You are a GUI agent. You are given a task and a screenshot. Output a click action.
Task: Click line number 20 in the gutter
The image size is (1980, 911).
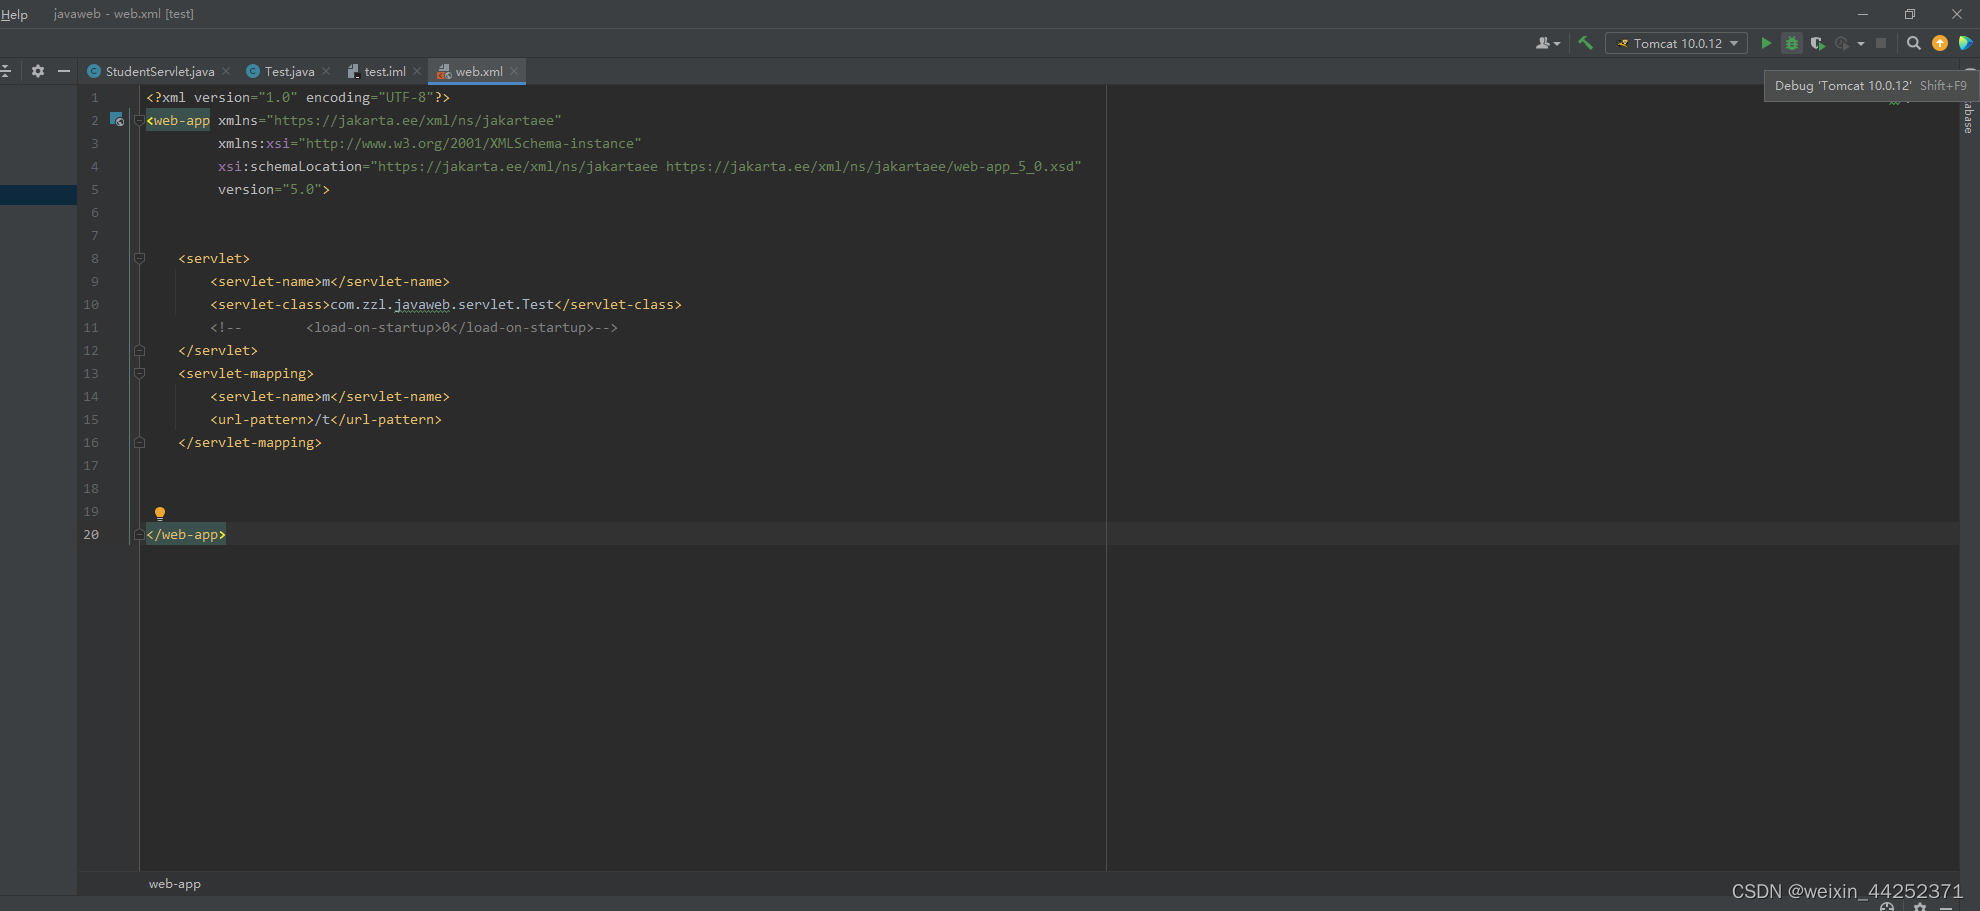pyautogui.click(x=91, y=534)
